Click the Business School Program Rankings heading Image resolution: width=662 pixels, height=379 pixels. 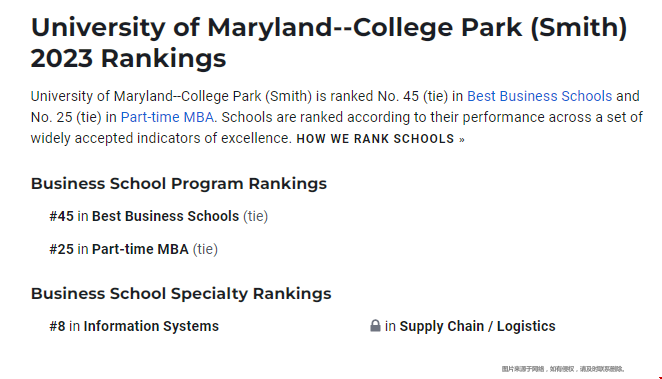[x=179, y=184]
